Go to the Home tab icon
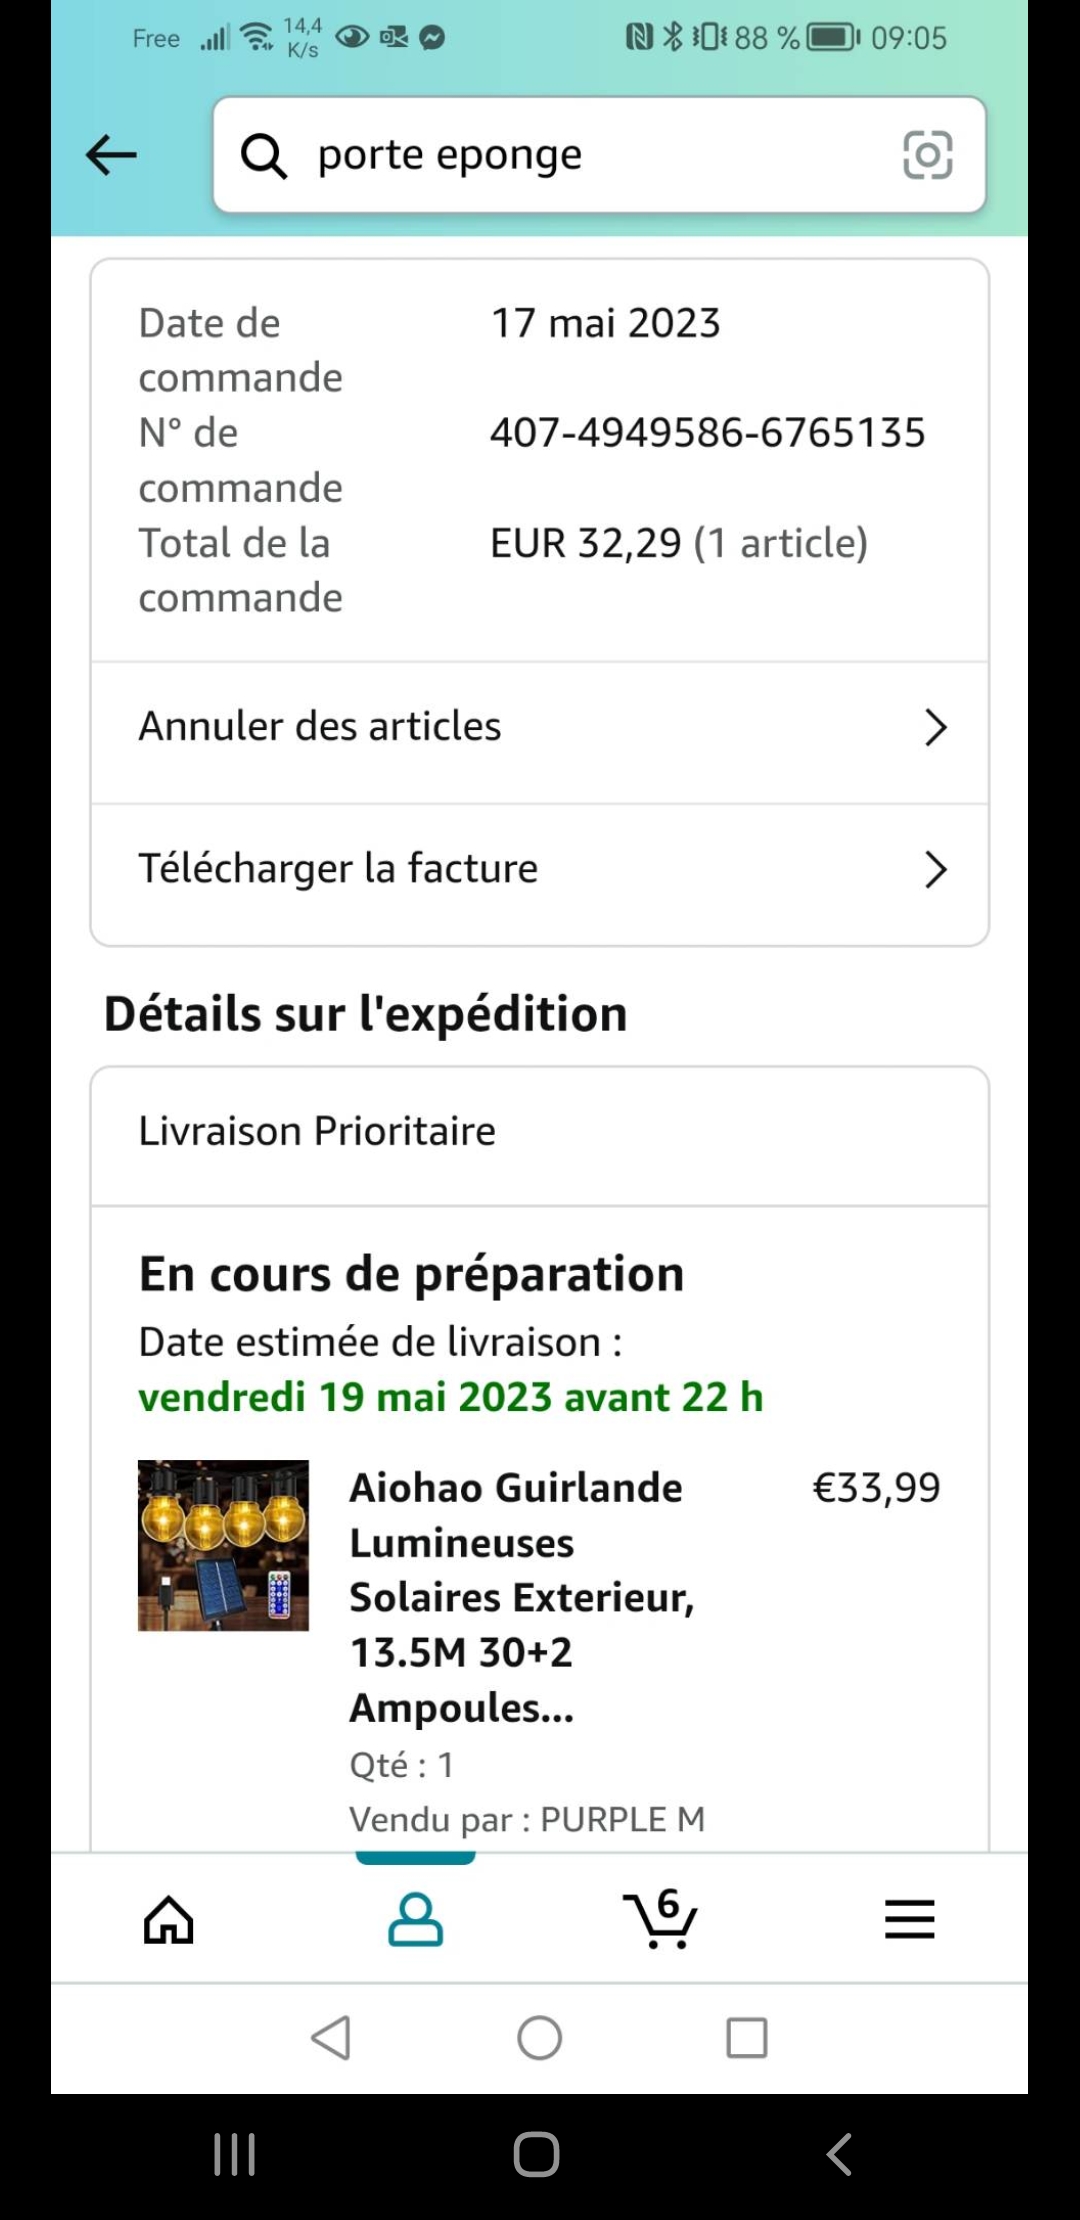This screenshot has height=2220, width=1080. [168, 1919]
